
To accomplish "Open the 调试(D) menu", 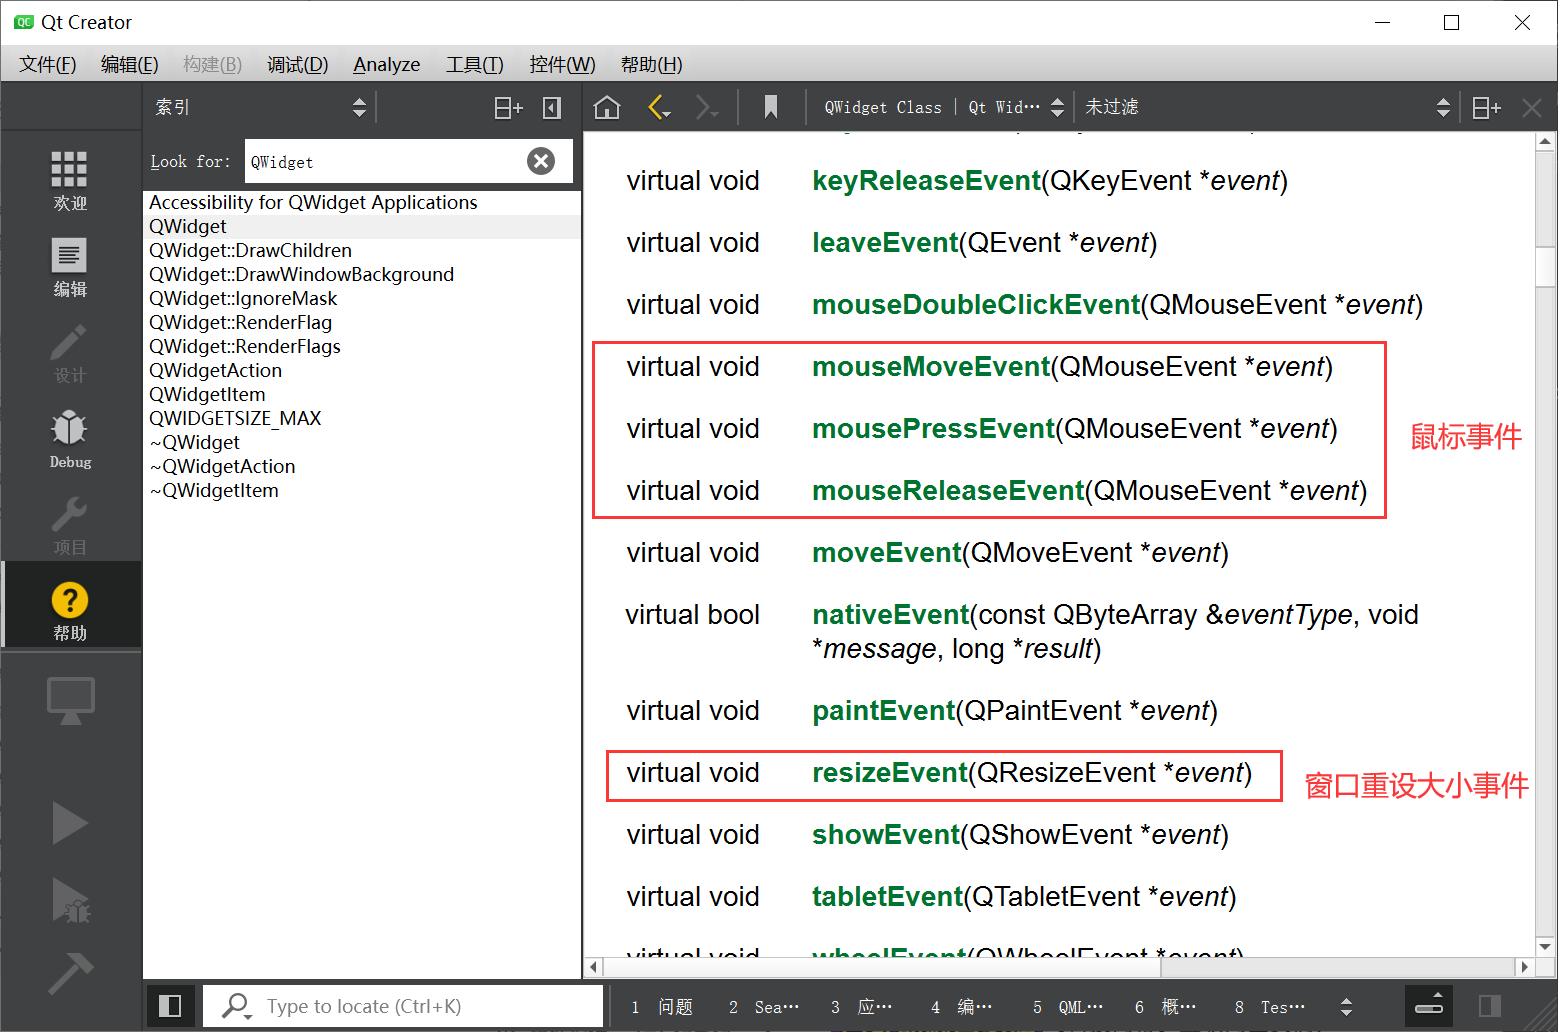I will 297,64.
